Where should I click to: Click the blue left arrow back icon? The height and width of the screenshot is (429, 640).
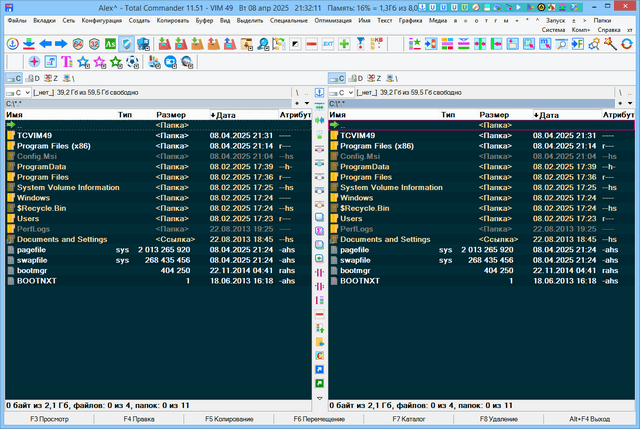pos(45,44)
